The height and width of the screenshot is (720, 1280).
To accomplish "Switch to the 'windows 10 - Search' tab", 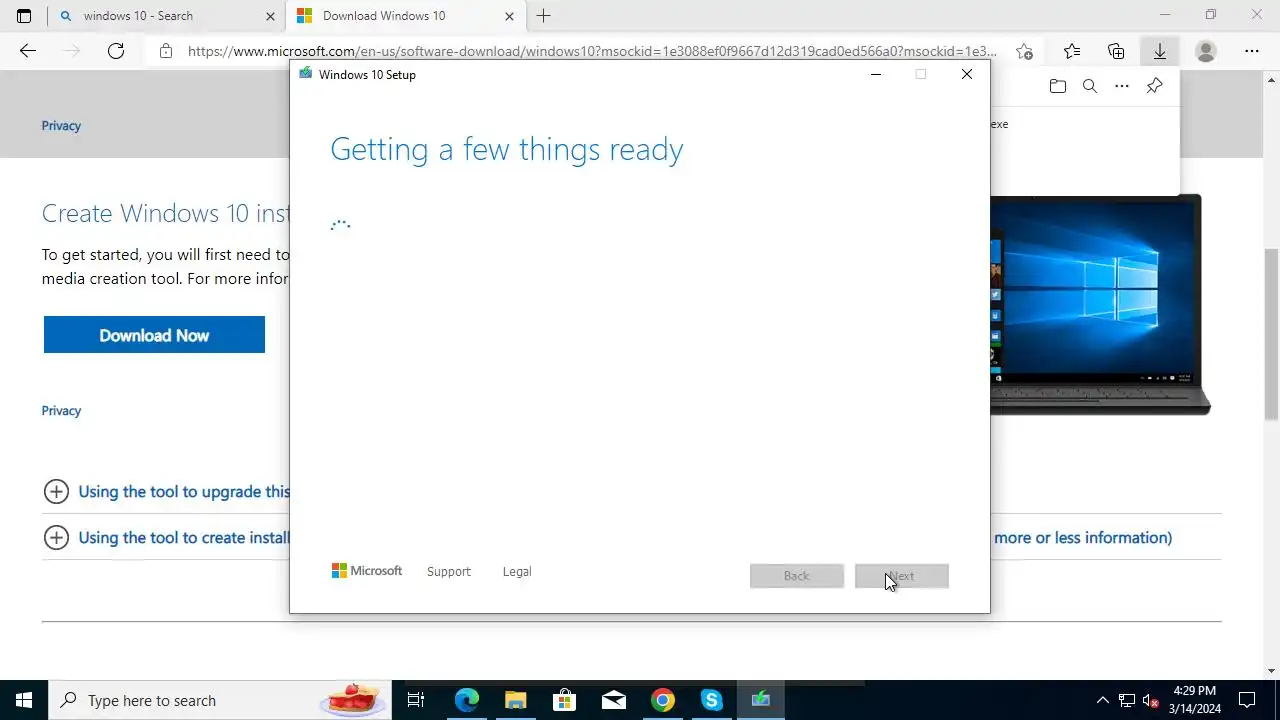I will (x=166, y=16).
